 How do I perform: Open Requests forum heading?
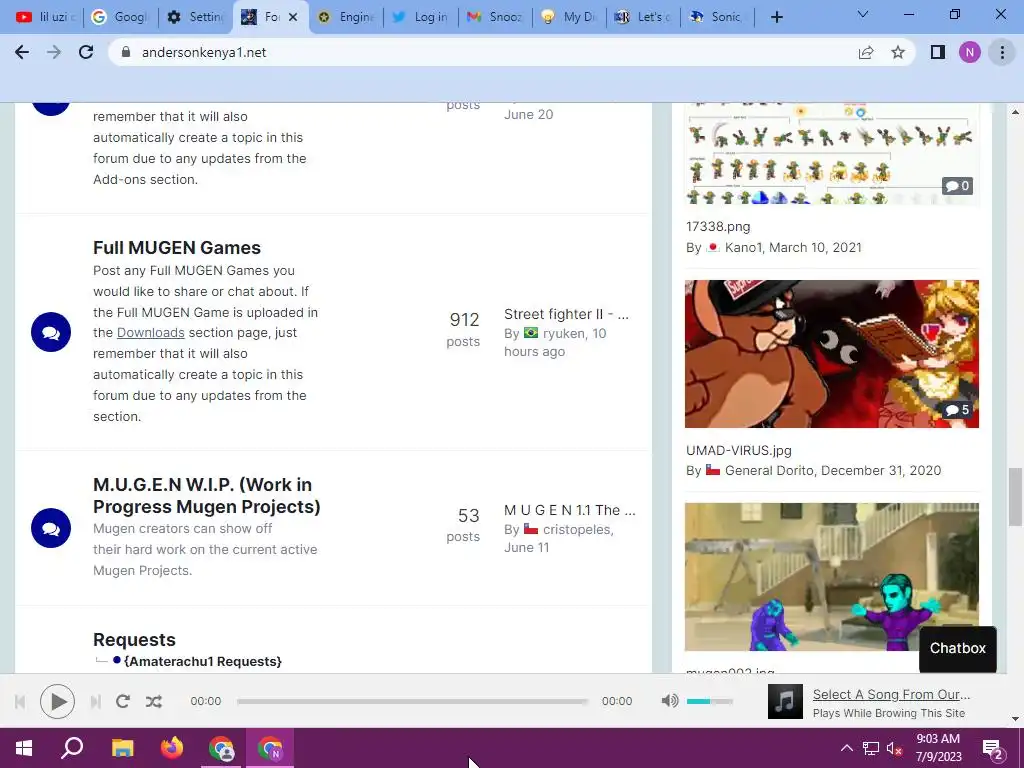point(135,639)
